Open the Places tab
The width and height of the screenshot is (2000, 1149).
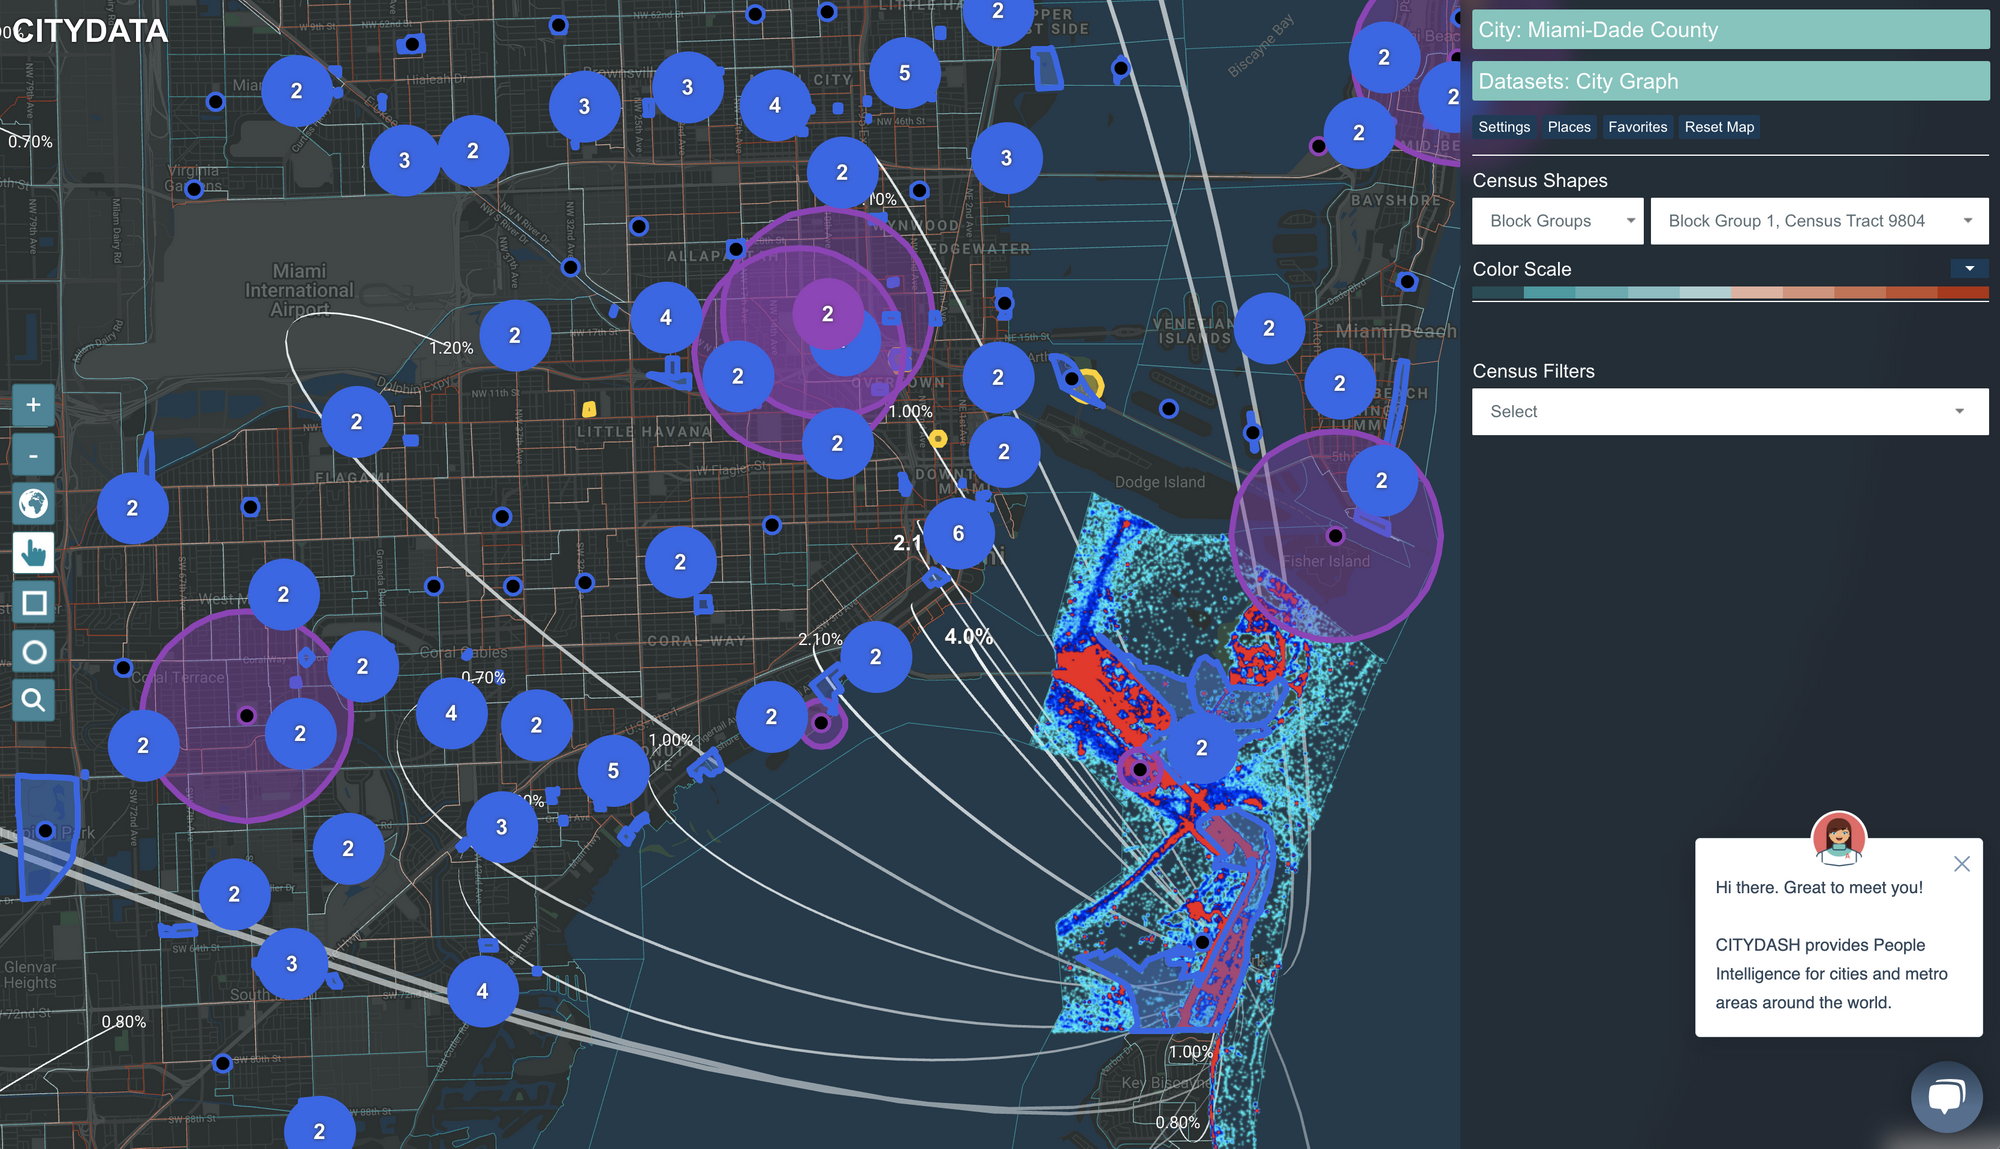tap(1568, 127)
